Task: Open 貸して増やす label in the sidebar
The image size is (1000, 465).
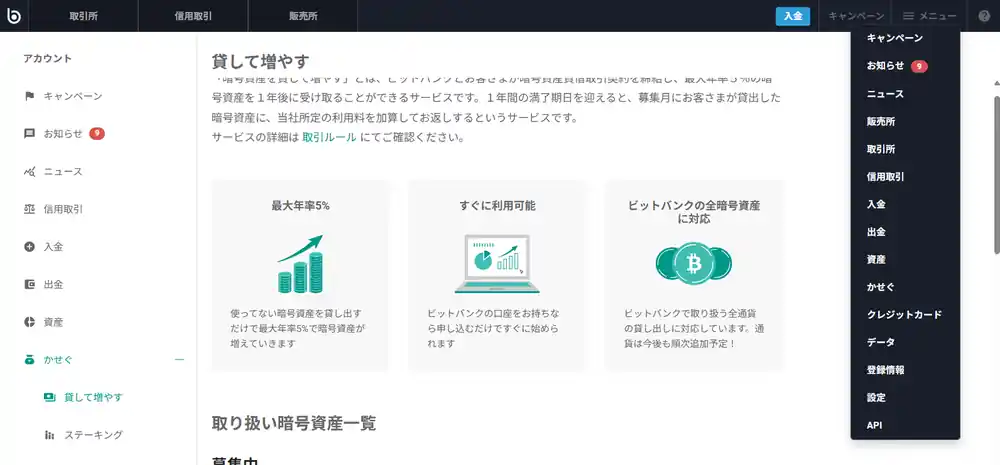Action: 93,397
